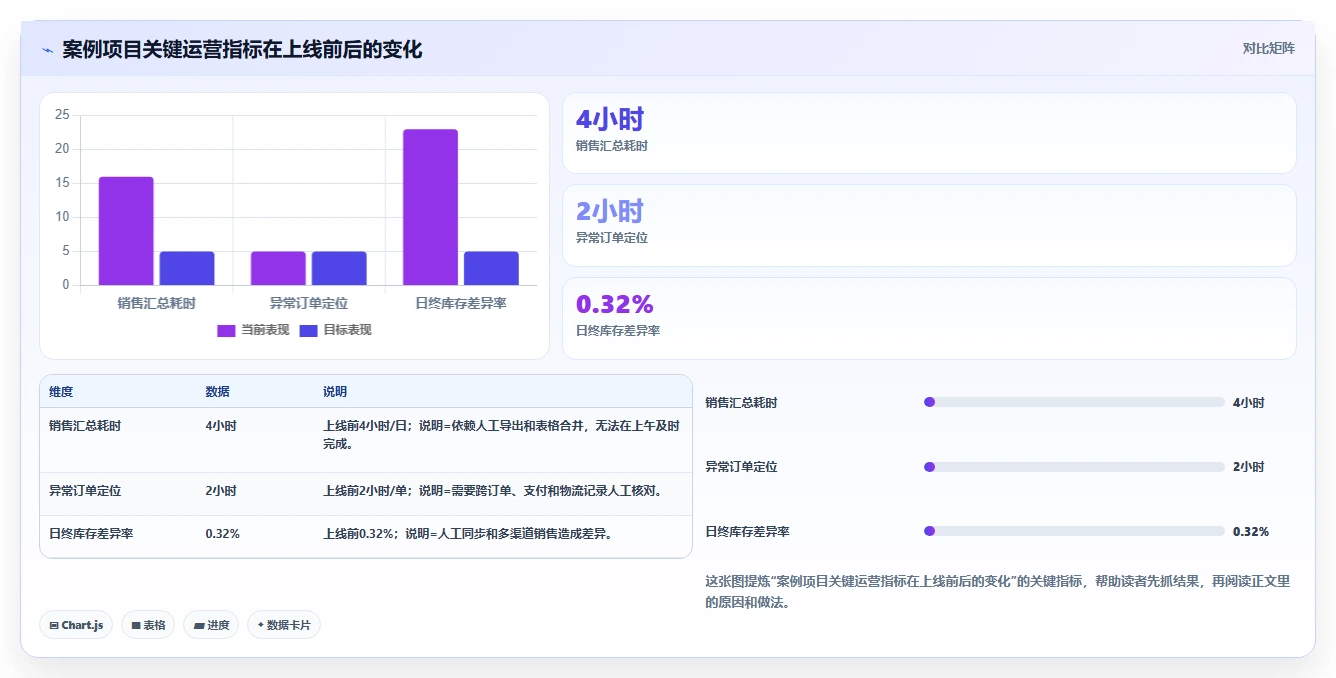The width and height of the screenshot is (1336, 678).
Task: Click the 对比矩阵 label
Action: point(1268,48)
